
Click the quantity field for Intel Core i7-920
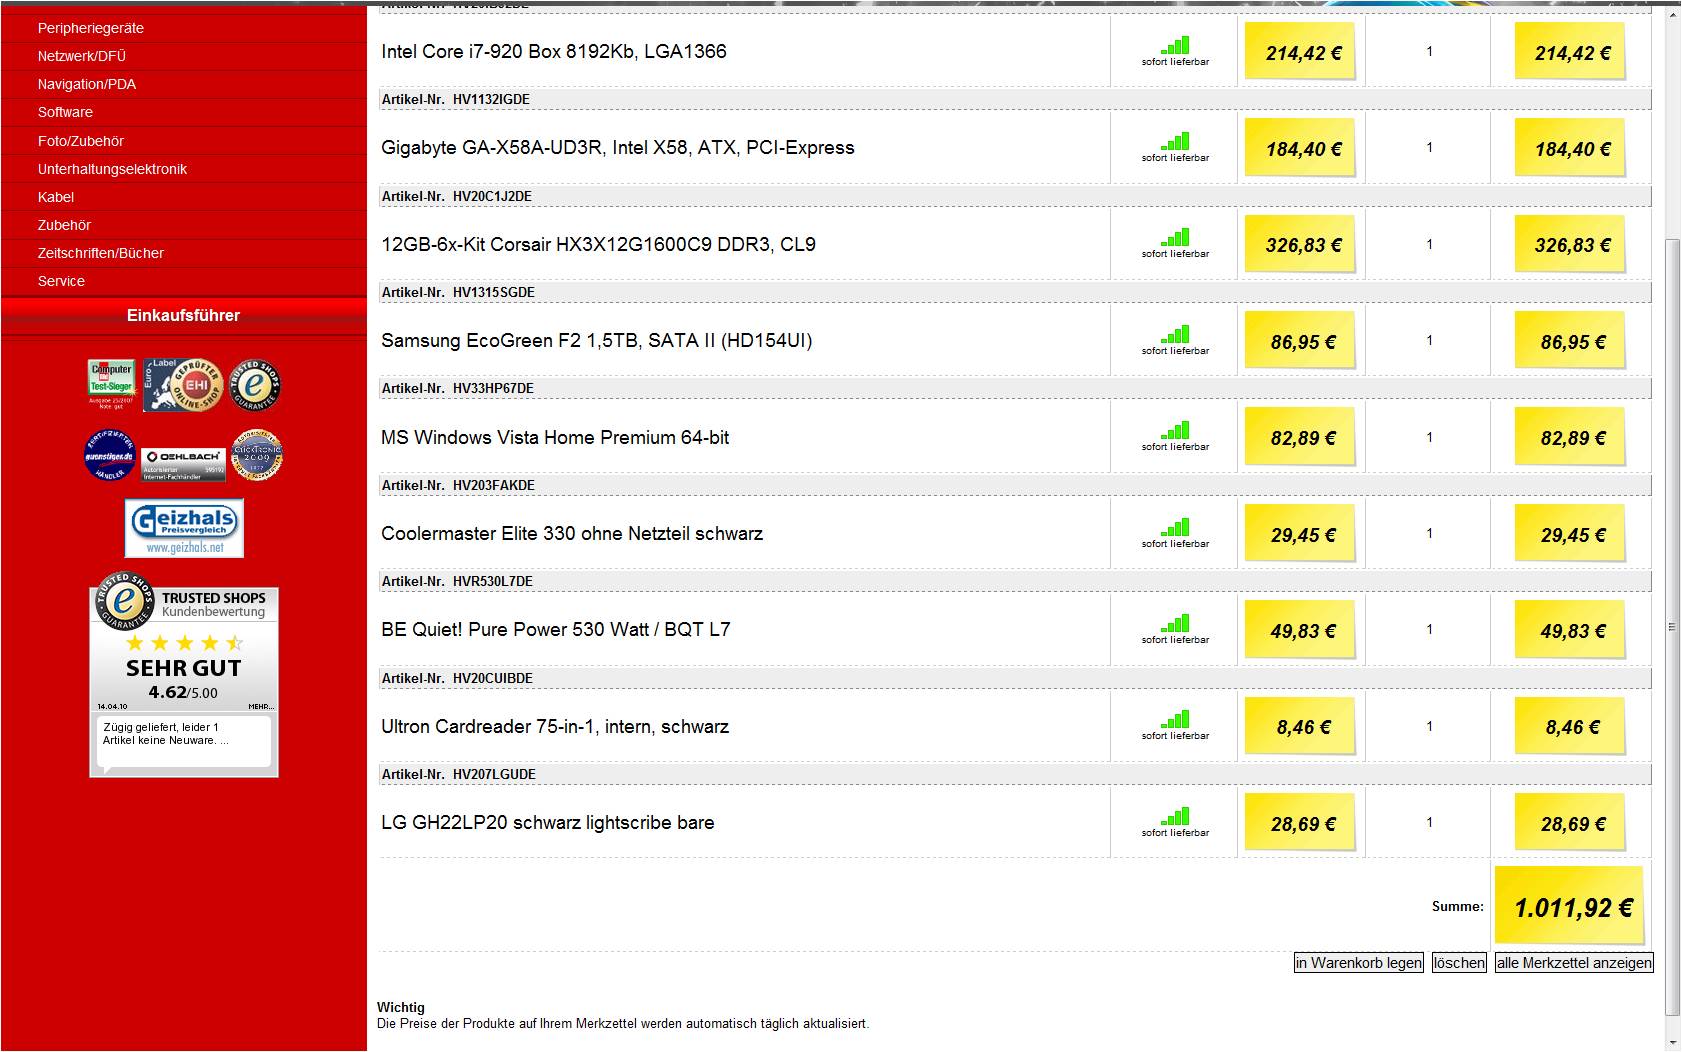coord(1429,51)
